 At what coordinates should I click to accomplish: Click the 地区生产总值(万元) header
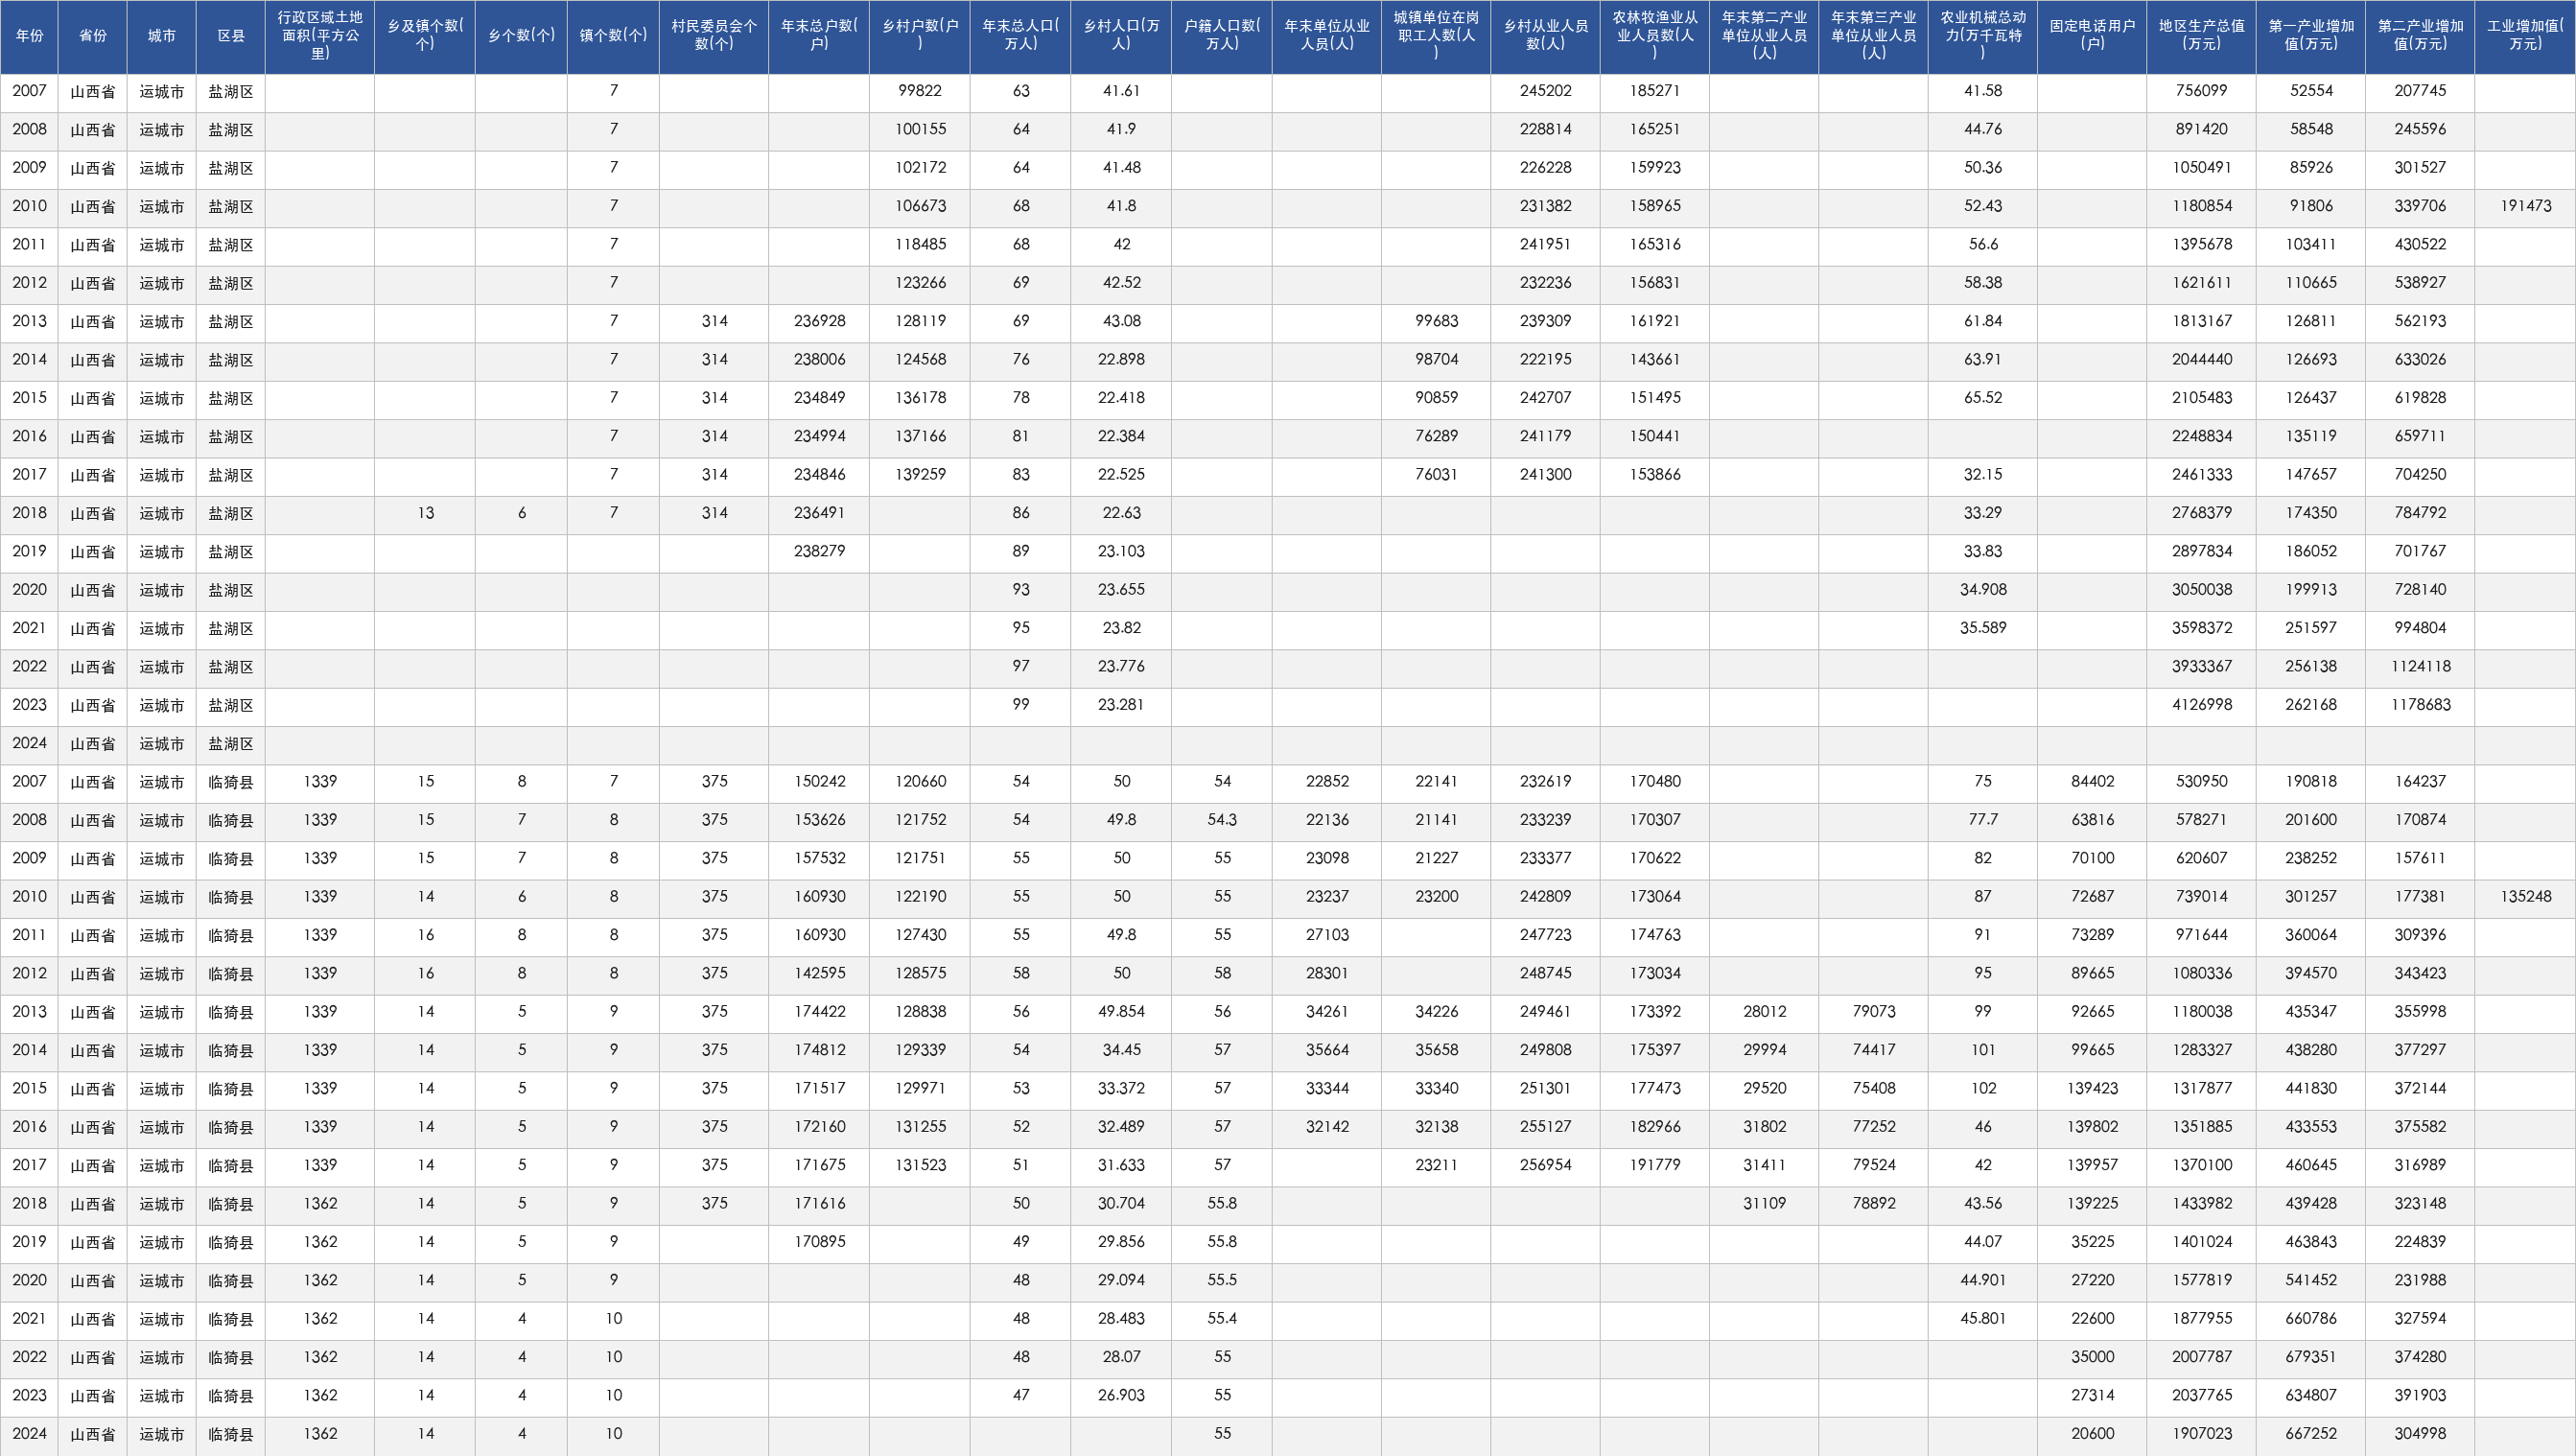(2201, 36)
